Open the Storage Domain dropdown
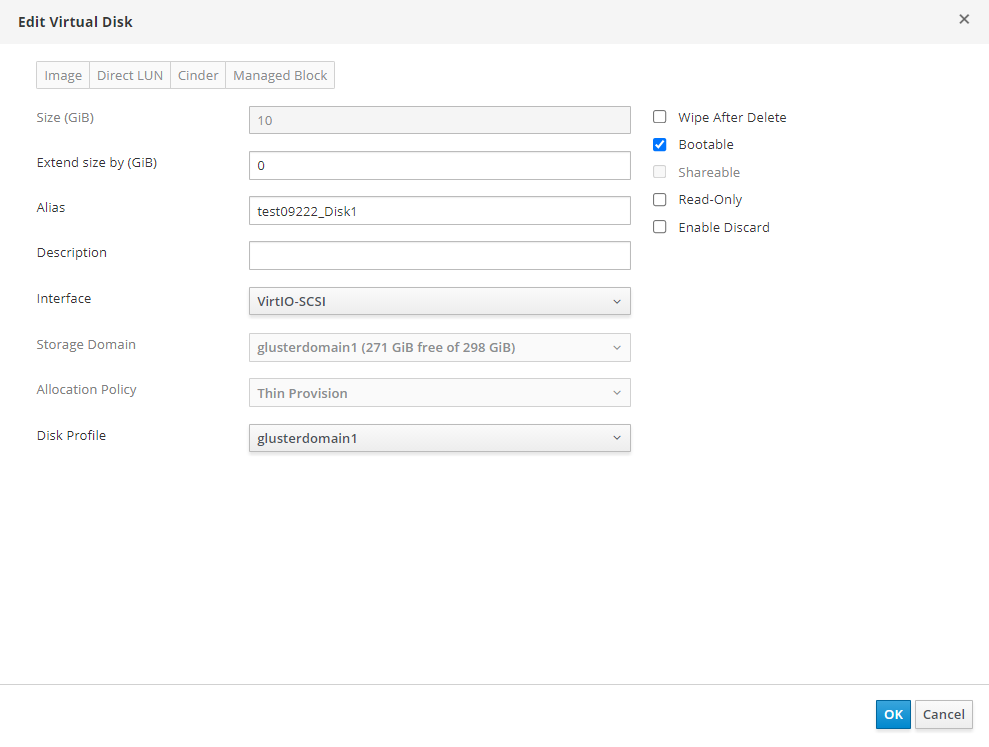The image size is (989, 747). click(x=439, y=347)
